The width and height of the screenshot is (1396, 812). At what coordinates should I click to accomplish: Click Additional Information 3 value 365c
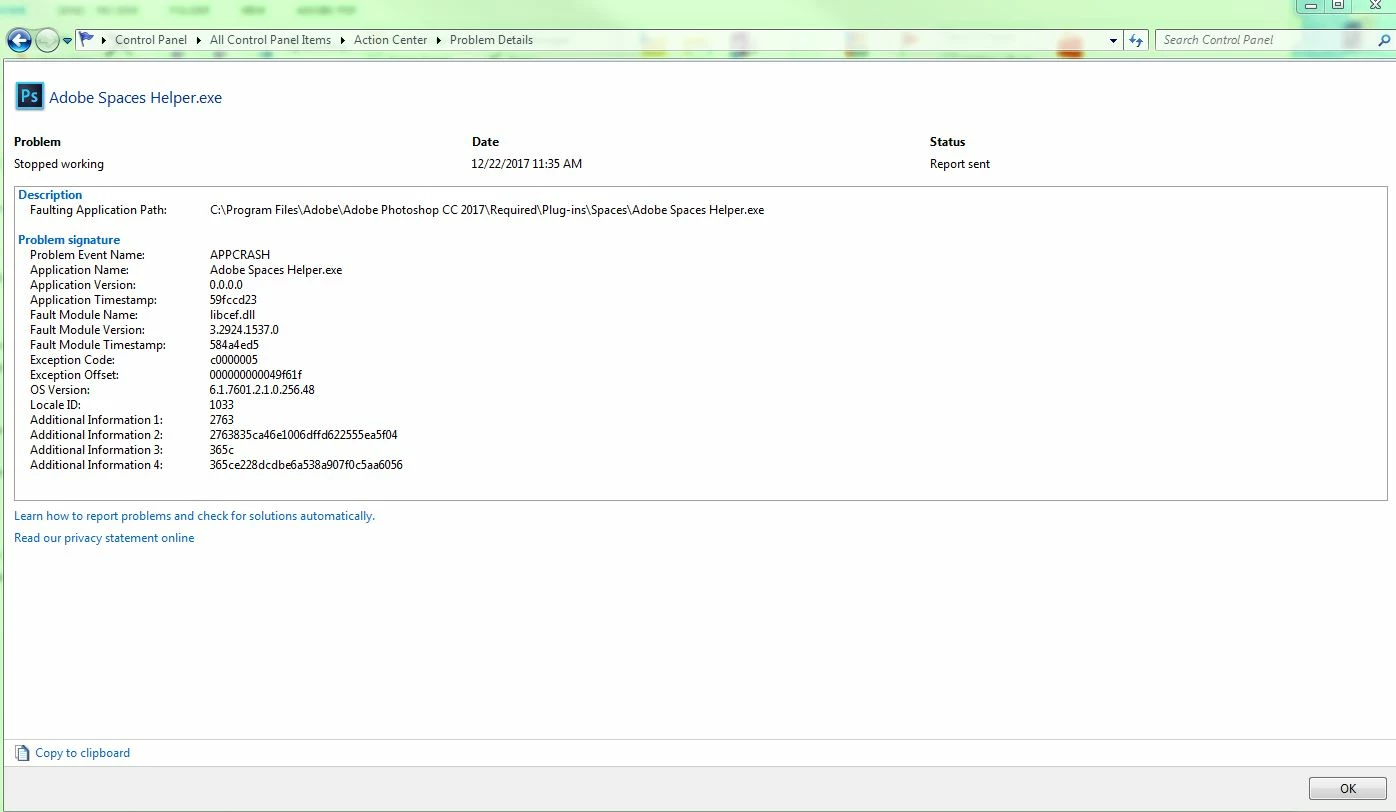pos(221,450)
